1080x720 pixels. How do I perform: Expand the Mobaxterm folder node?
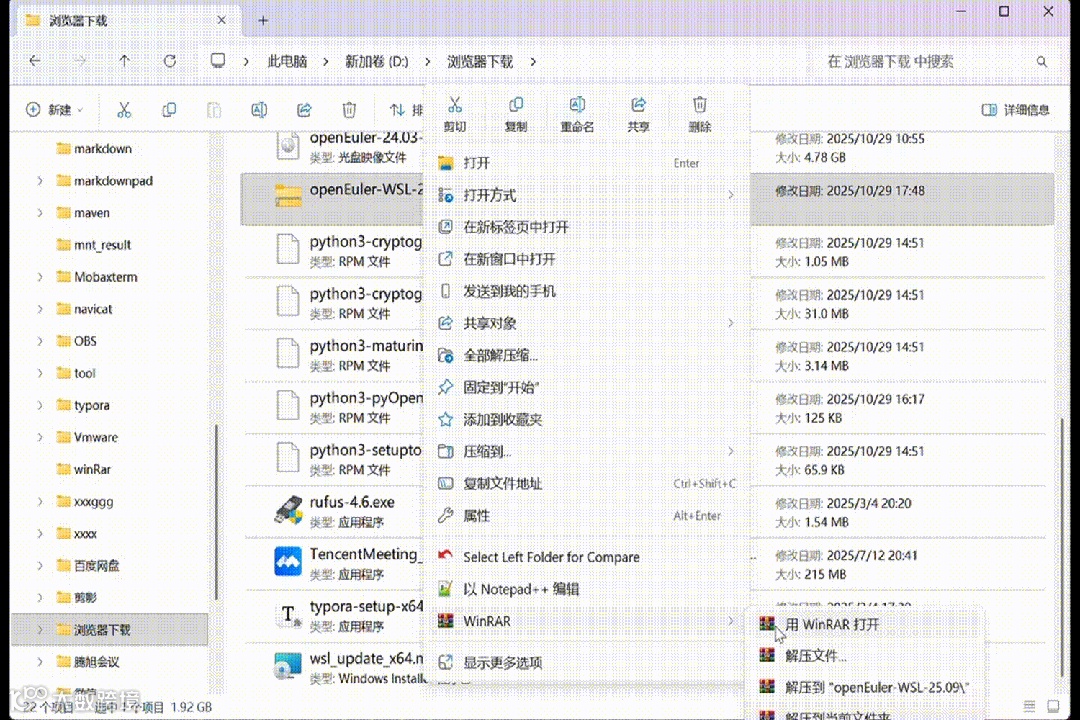40,277
